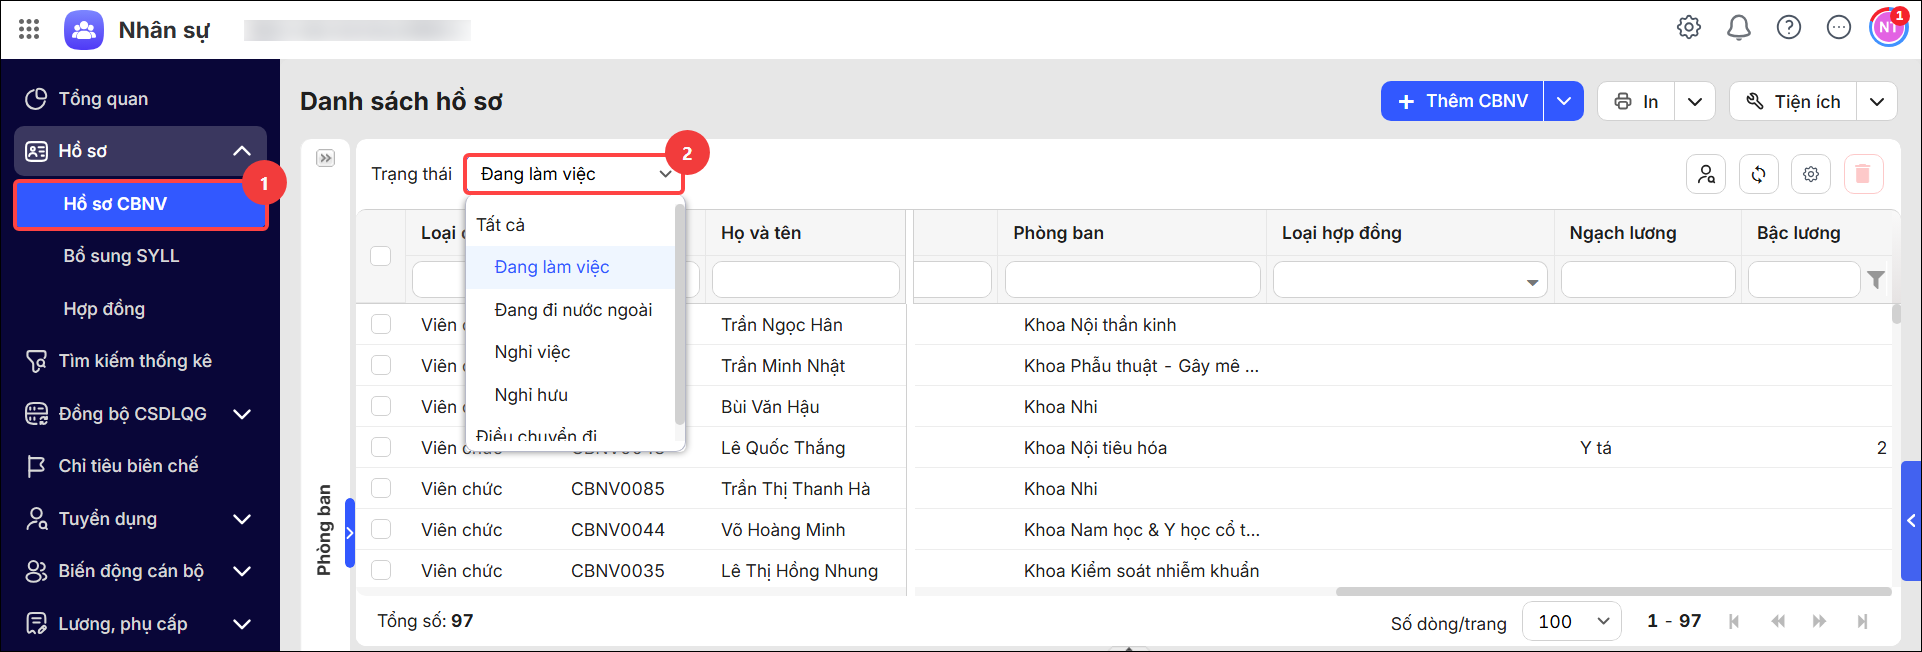Tick checkbox for Võ Hoàng Minh row
This screenshot has width=1922, height=652.
[381, 529]
